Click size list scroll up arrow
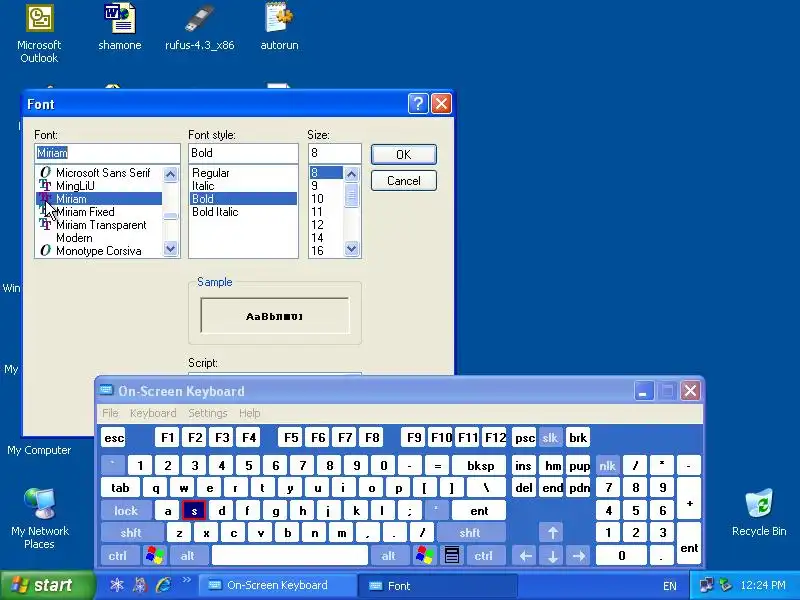 pyautogui.click(x=351, y=174)
